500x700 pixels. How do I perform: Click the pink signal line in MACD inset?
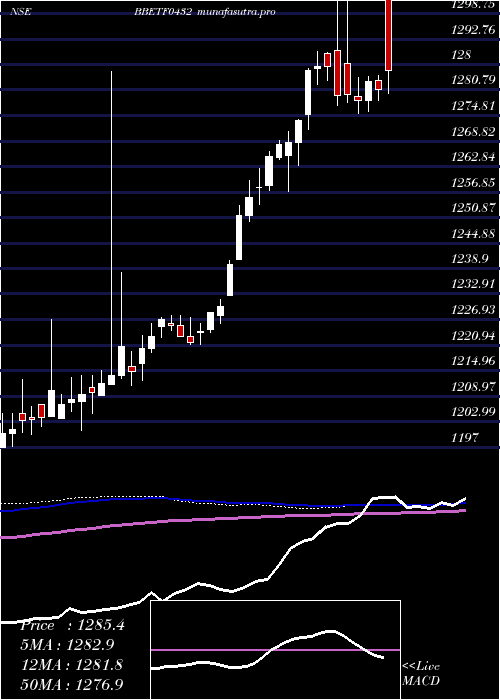click(x=275, y=650)
